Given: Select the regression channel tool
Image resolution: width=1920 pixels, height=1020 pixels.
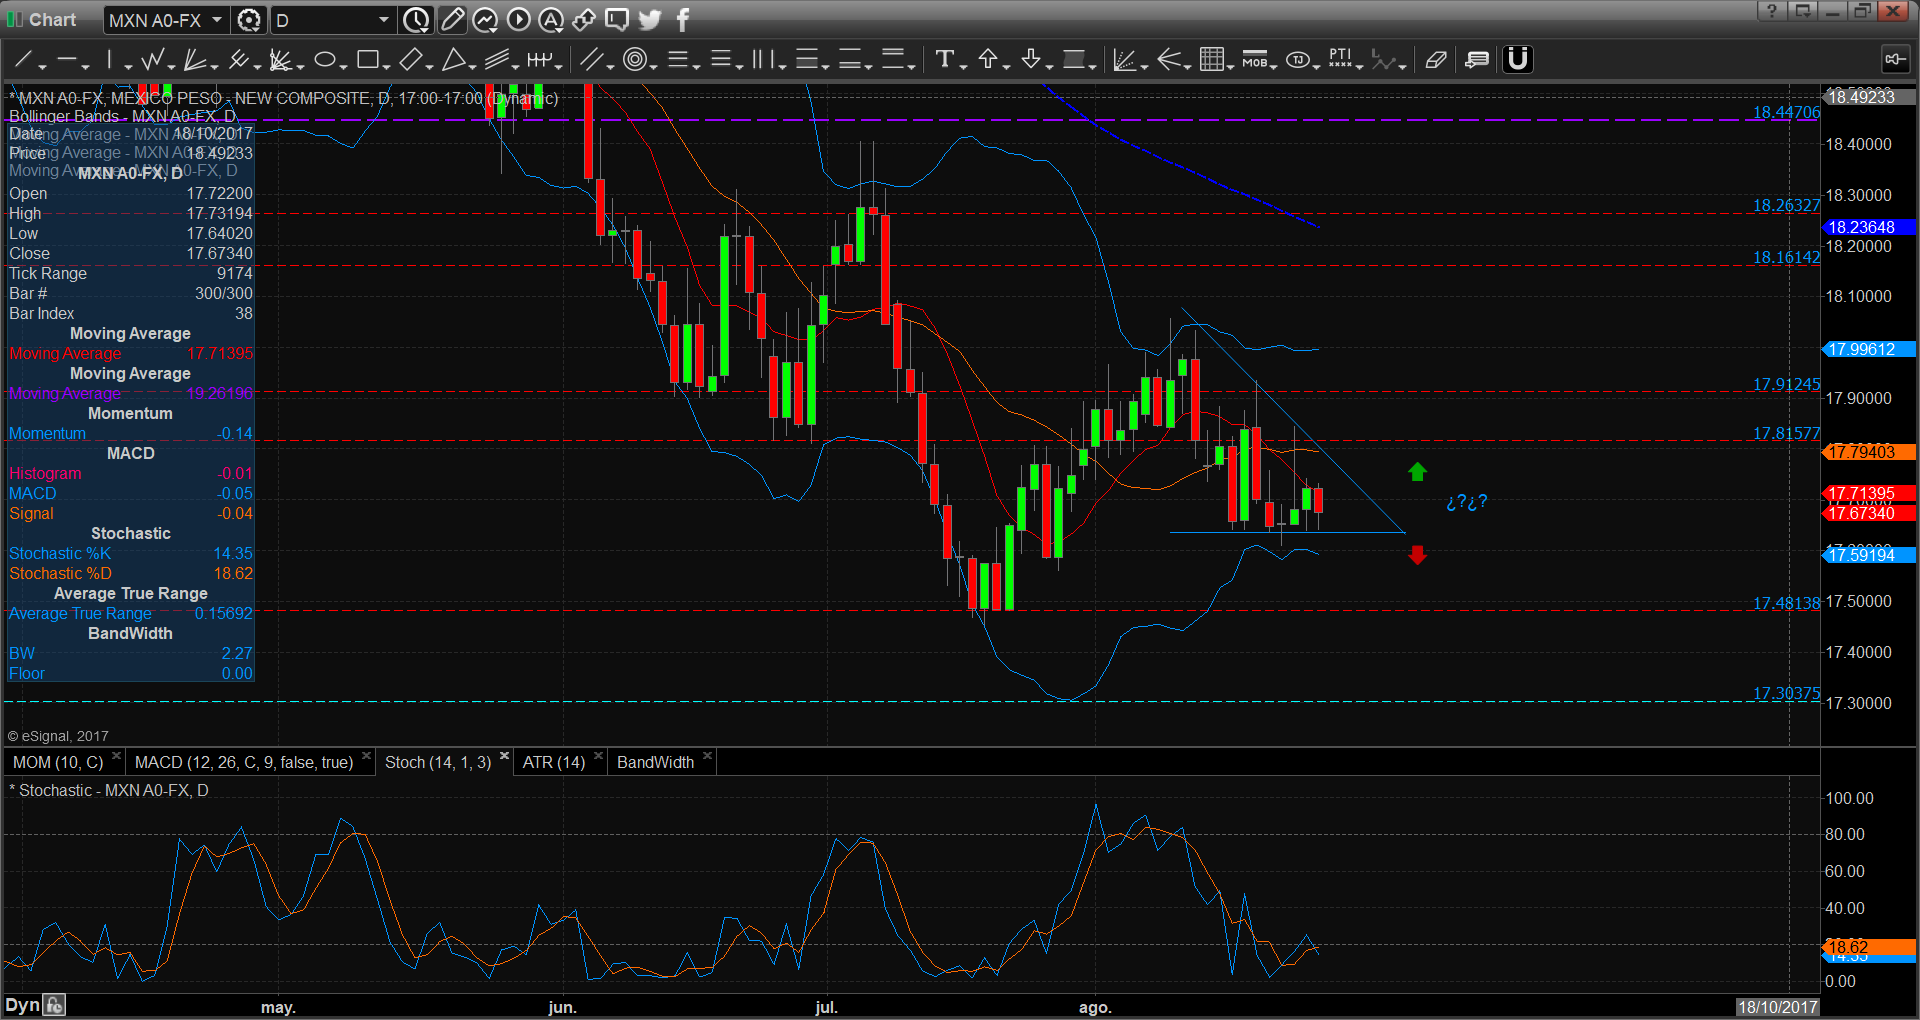Looking at the screenshot, I should click(x=497, y=60).
